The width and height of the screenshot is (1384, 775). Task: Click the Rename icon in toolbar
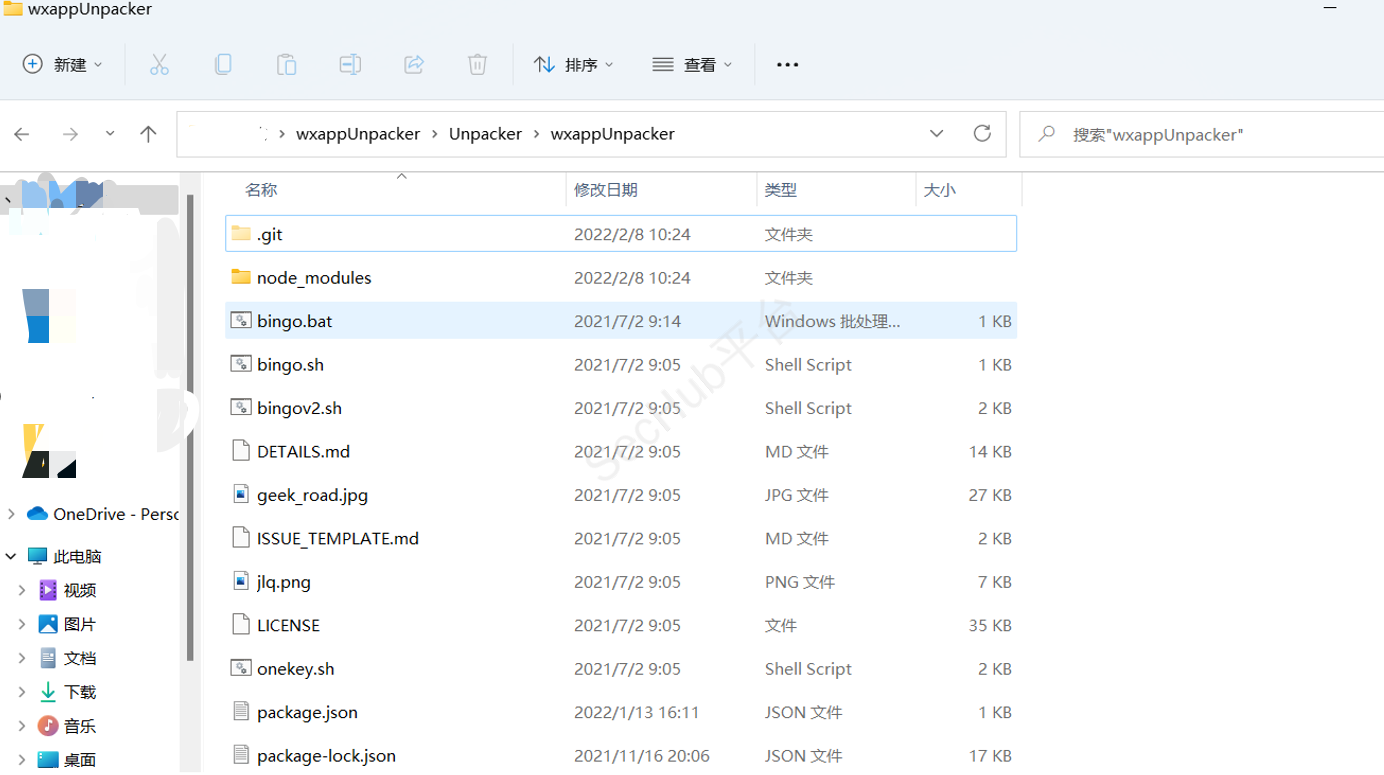coord(350,65)
